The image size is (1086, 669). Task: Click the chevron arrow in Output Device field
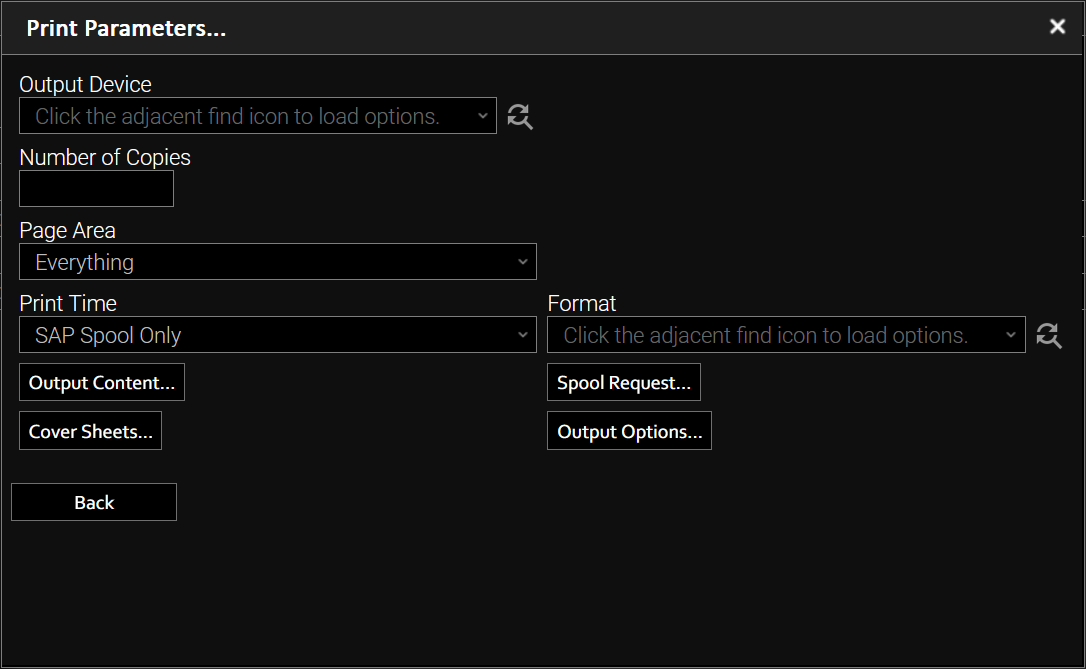point(482,116)
